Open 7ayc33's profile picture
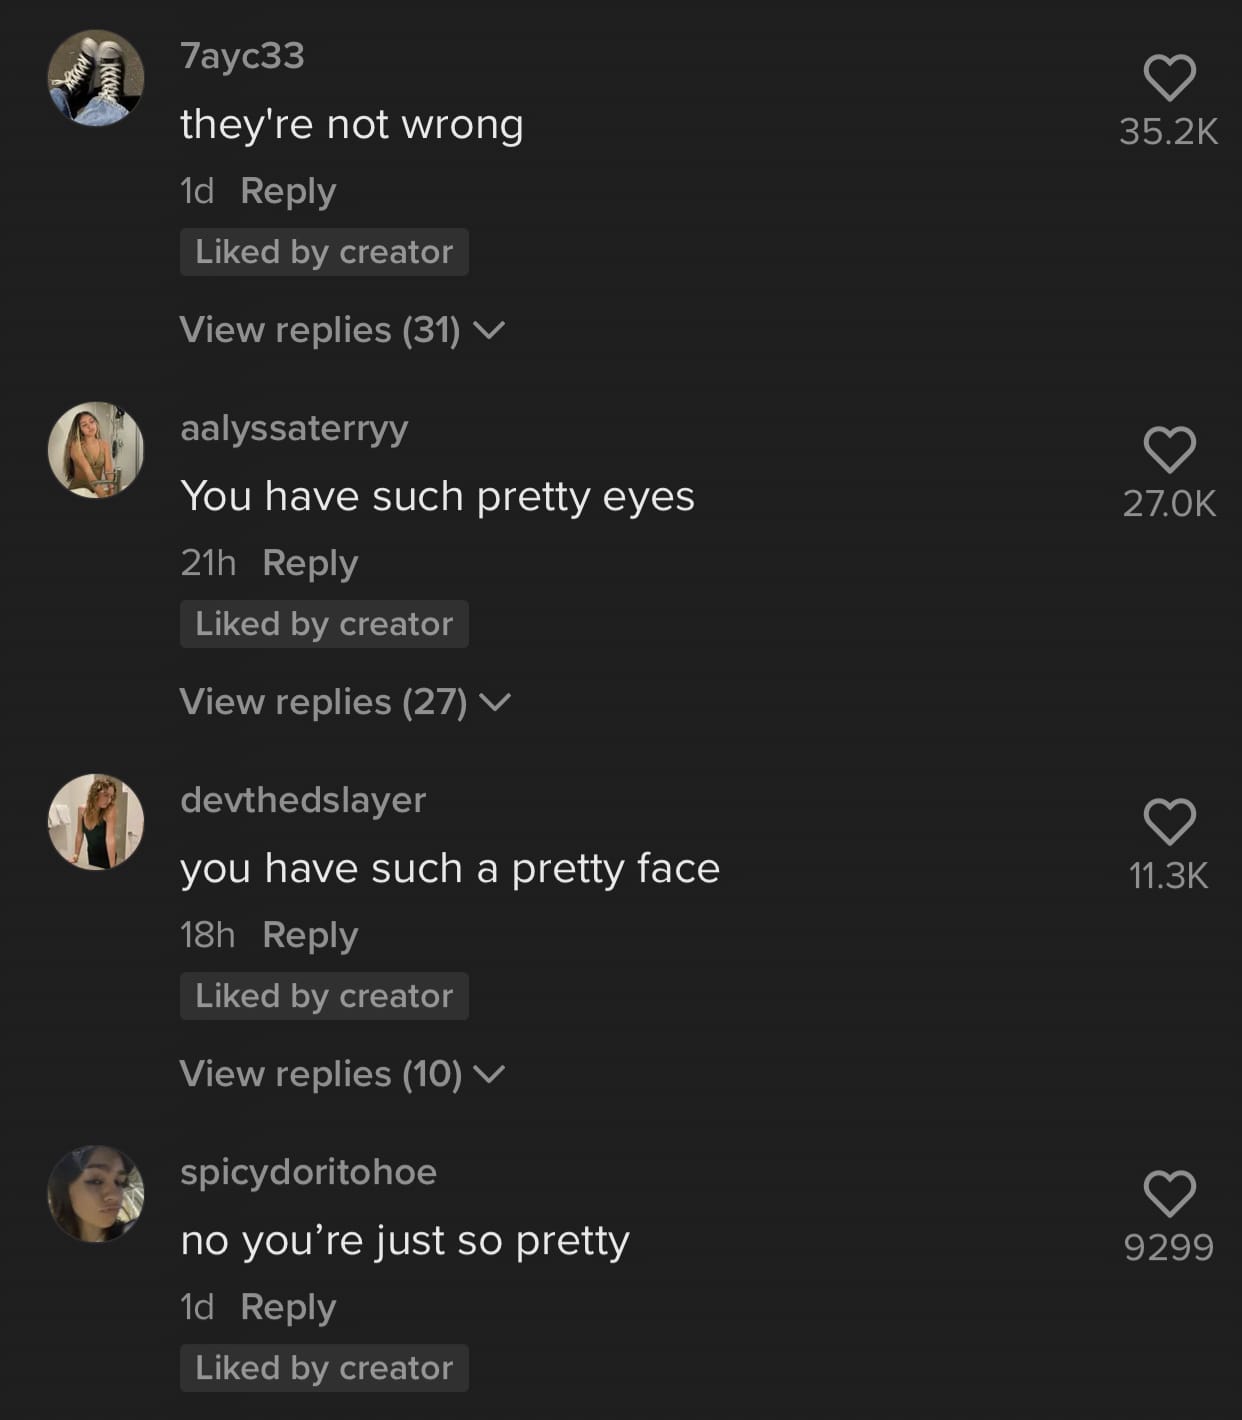This screenshot has width=1242, height=1420. [96, 78]
